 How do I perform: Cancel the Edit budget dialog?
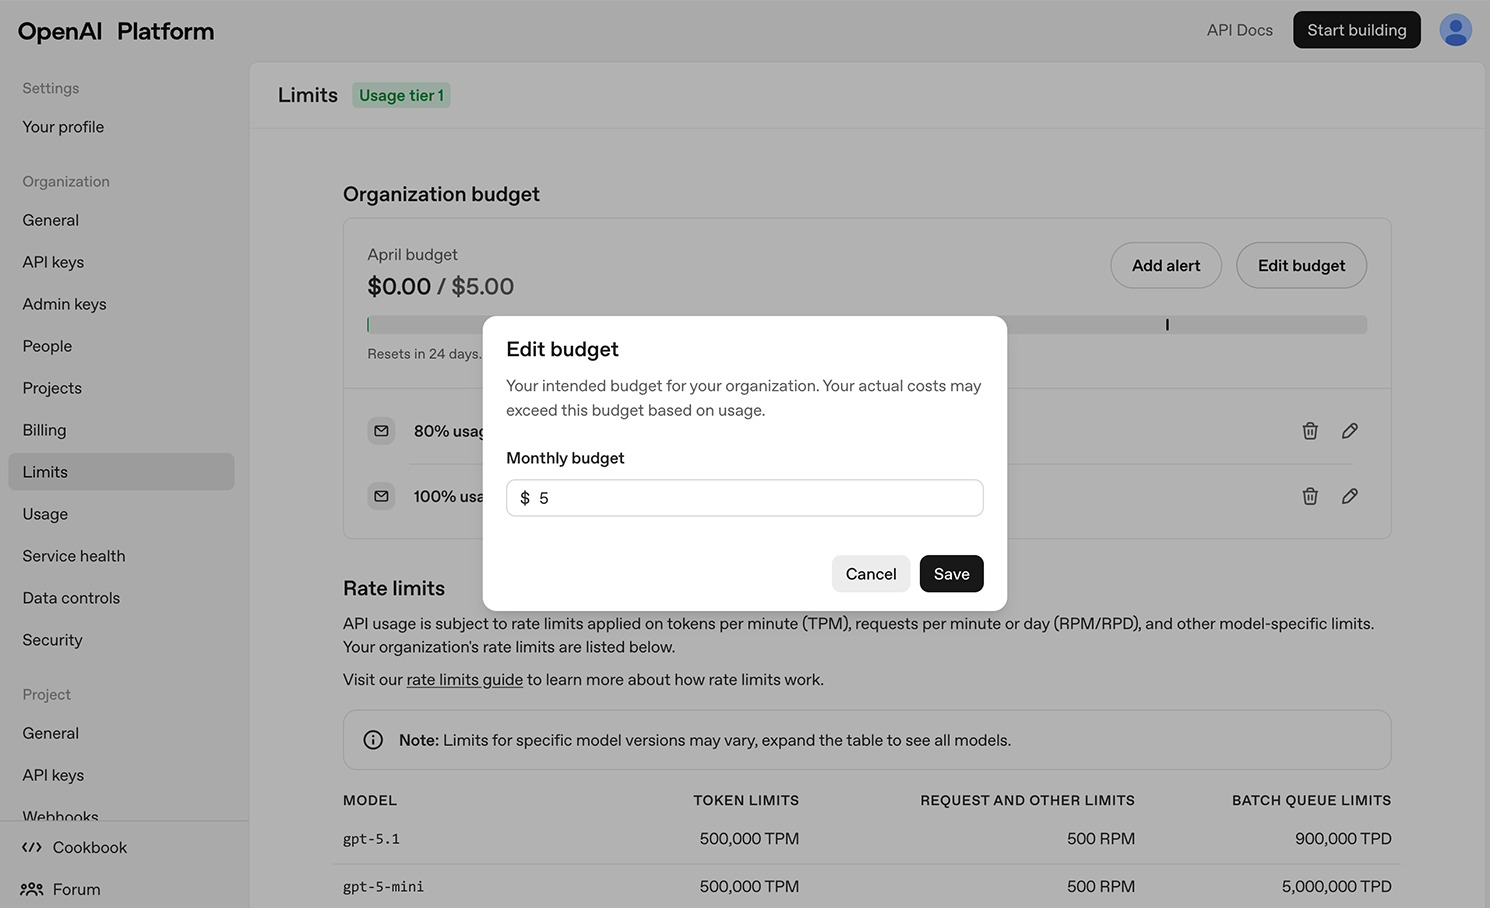[870, 574]
